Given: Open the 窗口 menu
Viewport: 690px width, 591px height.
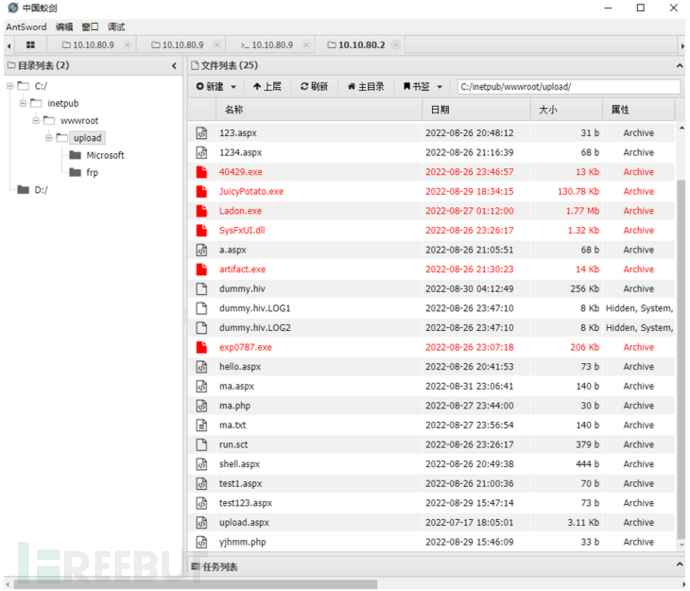Looking at the screenshot, I should tap(90, 27).
